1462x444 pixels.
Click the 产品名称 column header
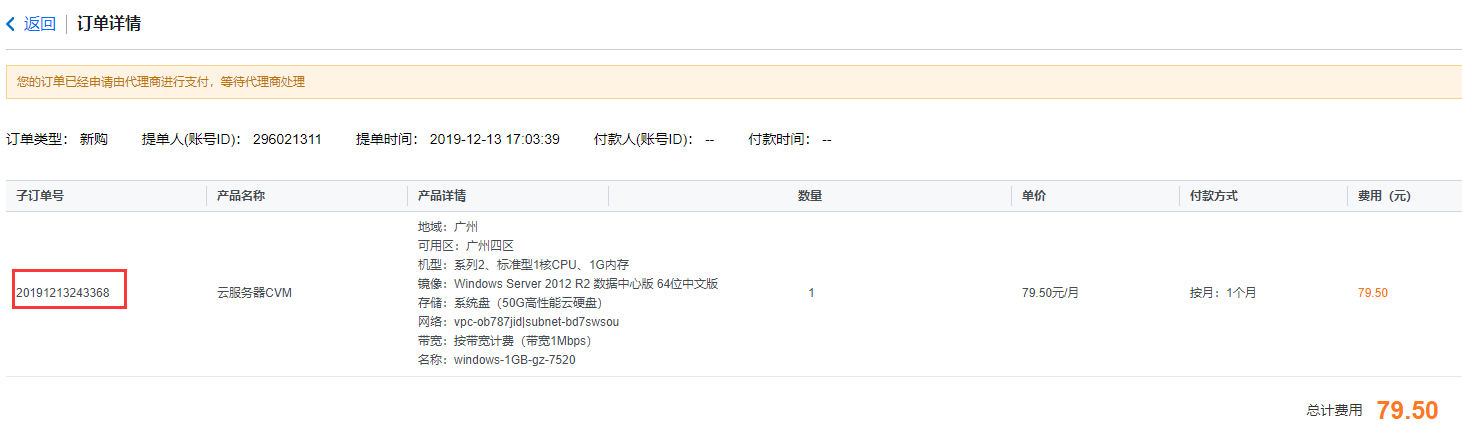(x=241, y=196)
